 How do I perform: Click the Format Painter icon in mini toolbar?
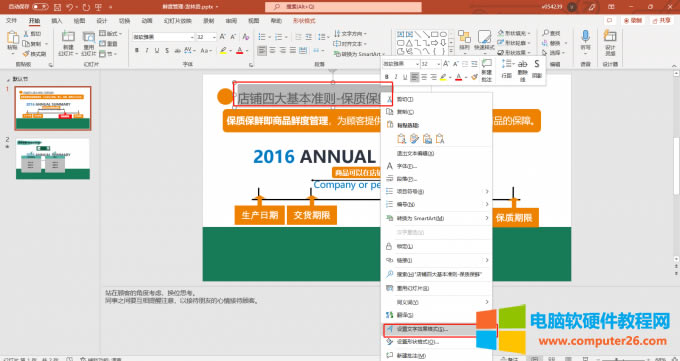click(474, 77)
